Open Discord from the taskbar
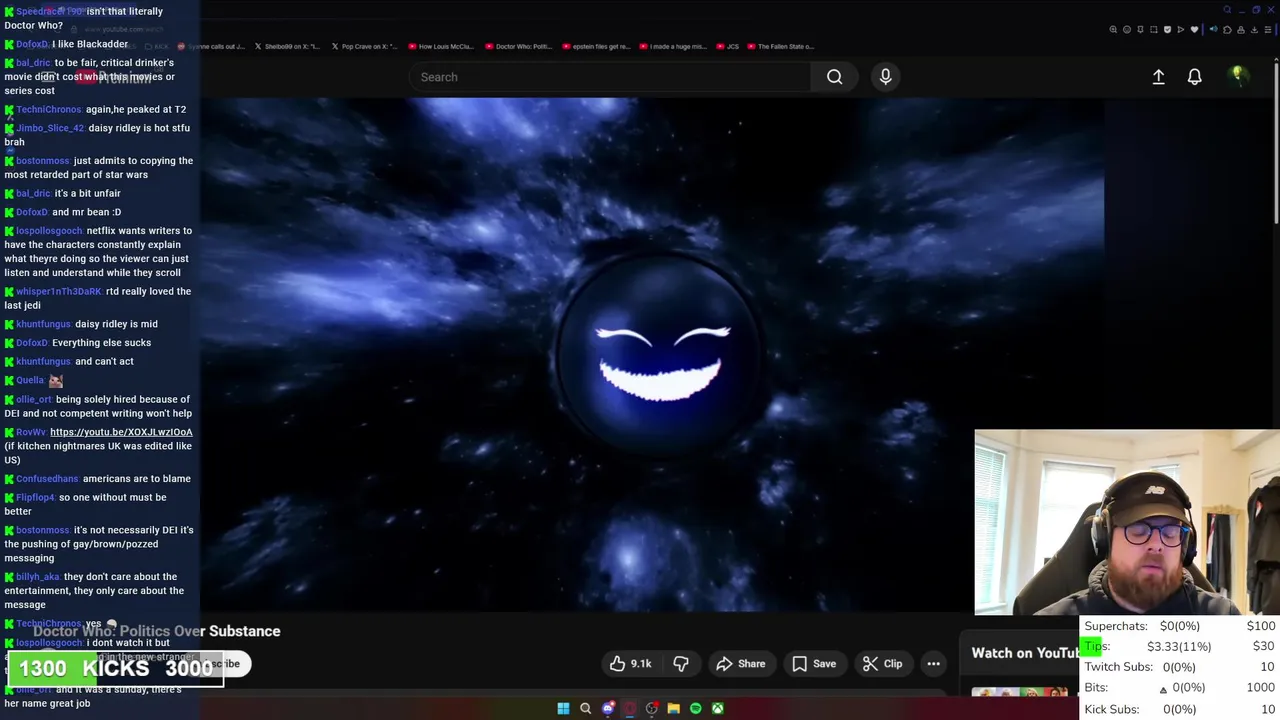 [x=608, y=708]
